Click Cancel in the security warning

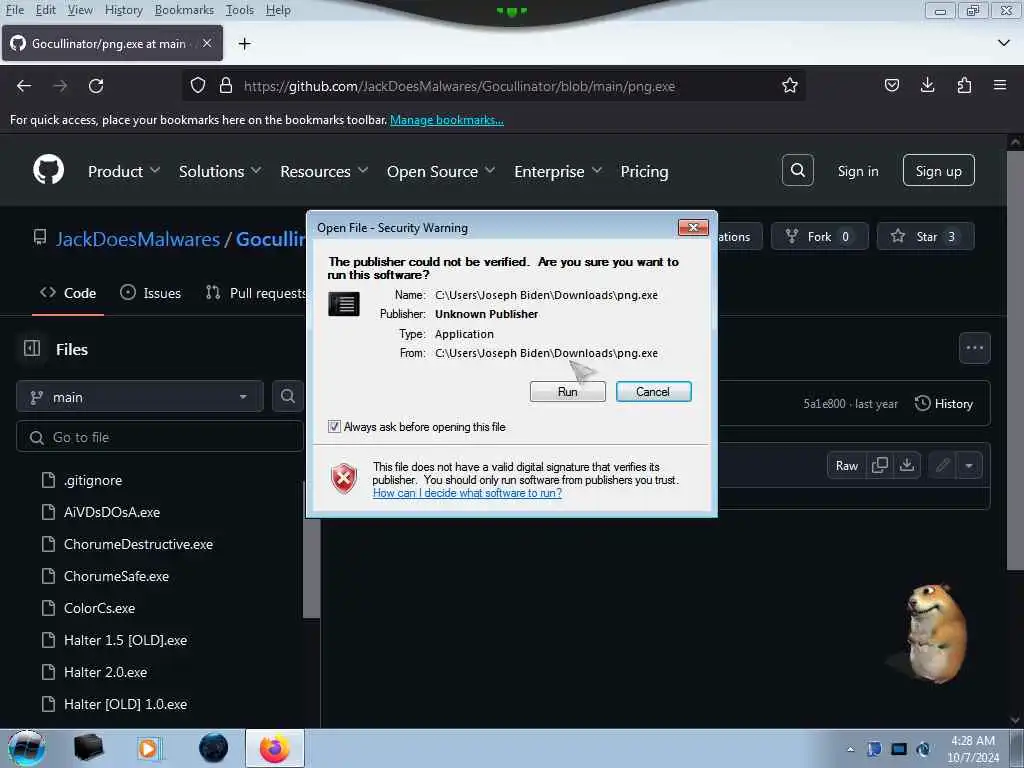[x=653, y=392]
